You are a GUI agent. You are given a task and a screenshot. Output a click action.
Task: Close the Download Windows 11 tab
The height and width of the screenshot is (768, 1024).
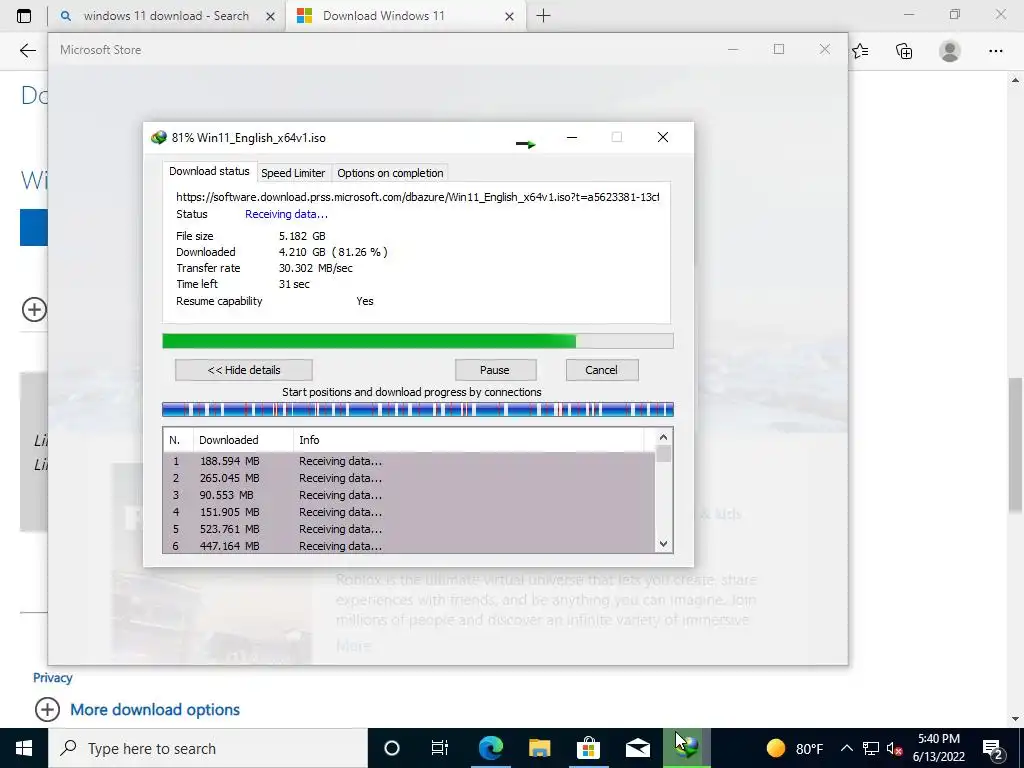[x=509, y=16]
